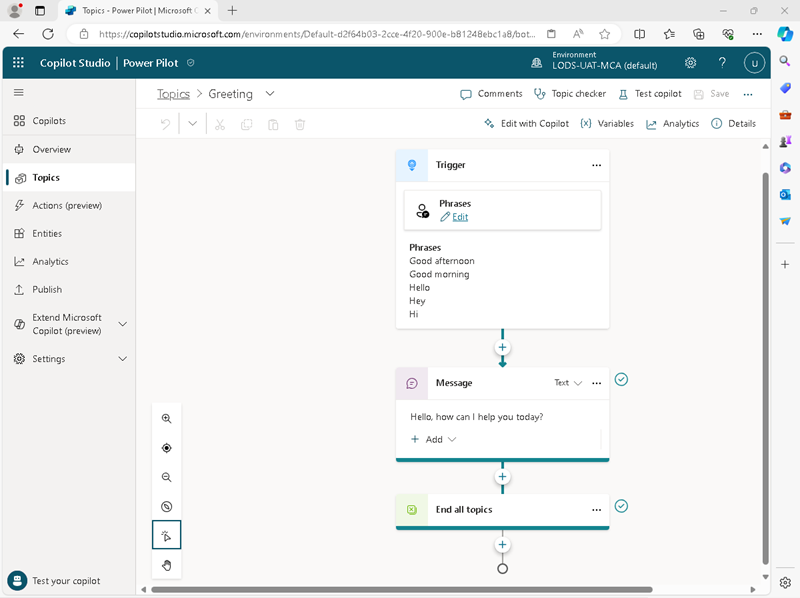Viewport: 800px width, 598px height.
Task: Zoom out on the authoring canvas
Action: [166, 477]
